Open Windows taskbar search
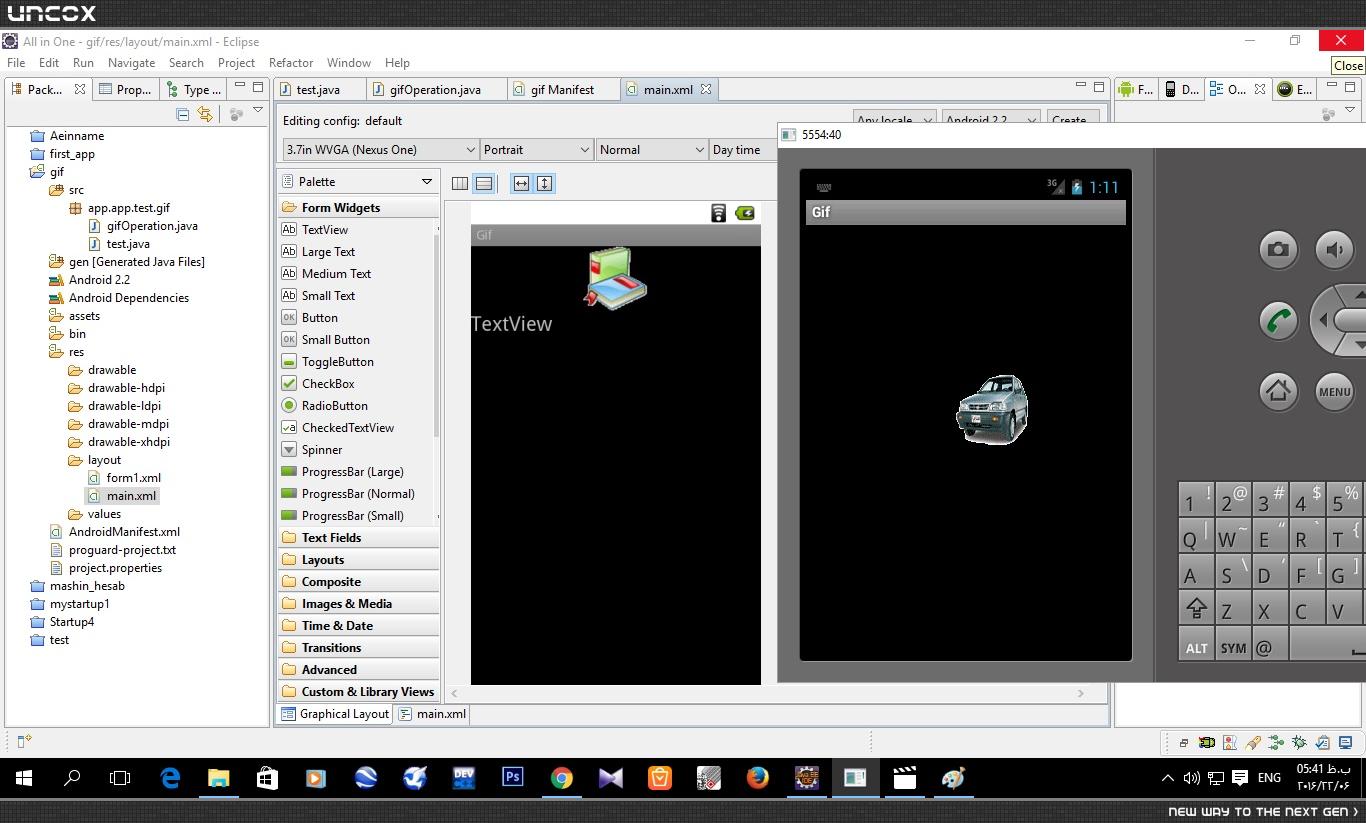Image resolution: width=1366 pixels, height=823 pixels. pyautogui.click(x=72, y=778)
